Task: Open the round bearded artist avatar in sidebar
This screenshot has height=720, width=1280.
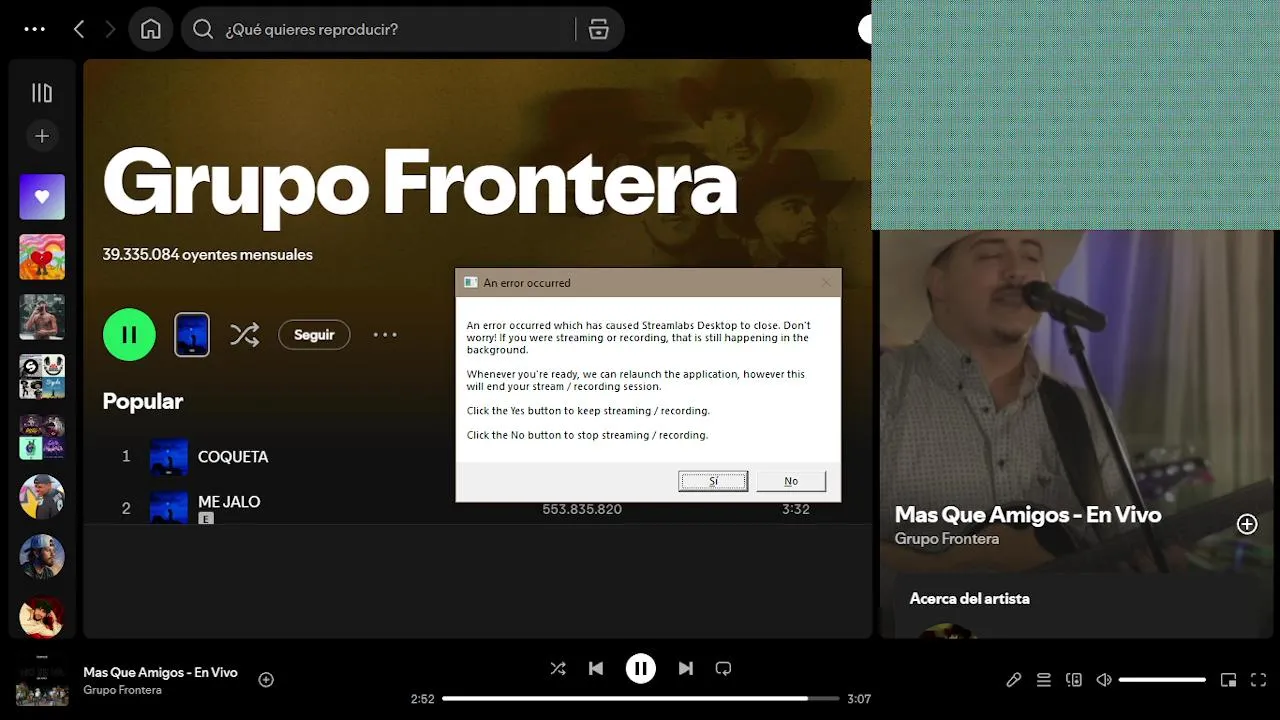Action: click(42, 557)
